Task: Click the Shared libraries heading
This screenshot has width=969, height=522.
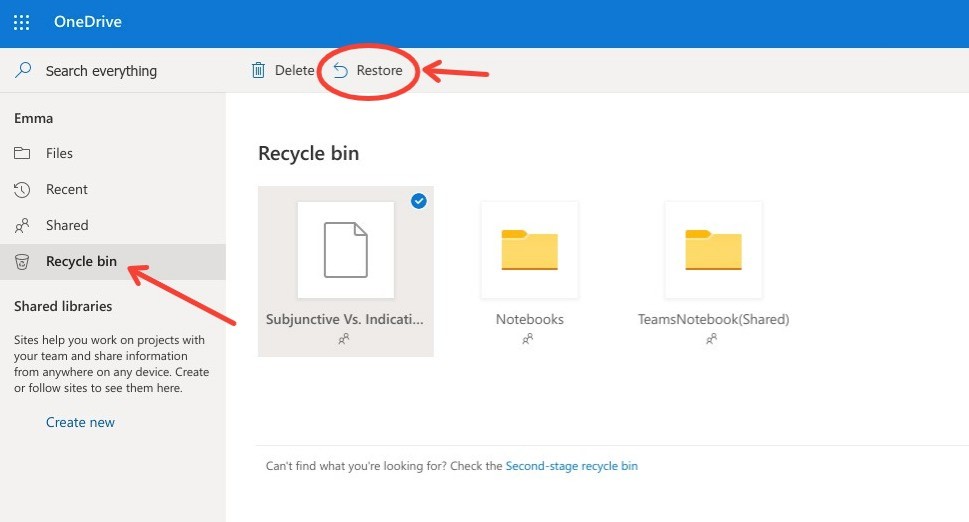Action: coord(63,306)
